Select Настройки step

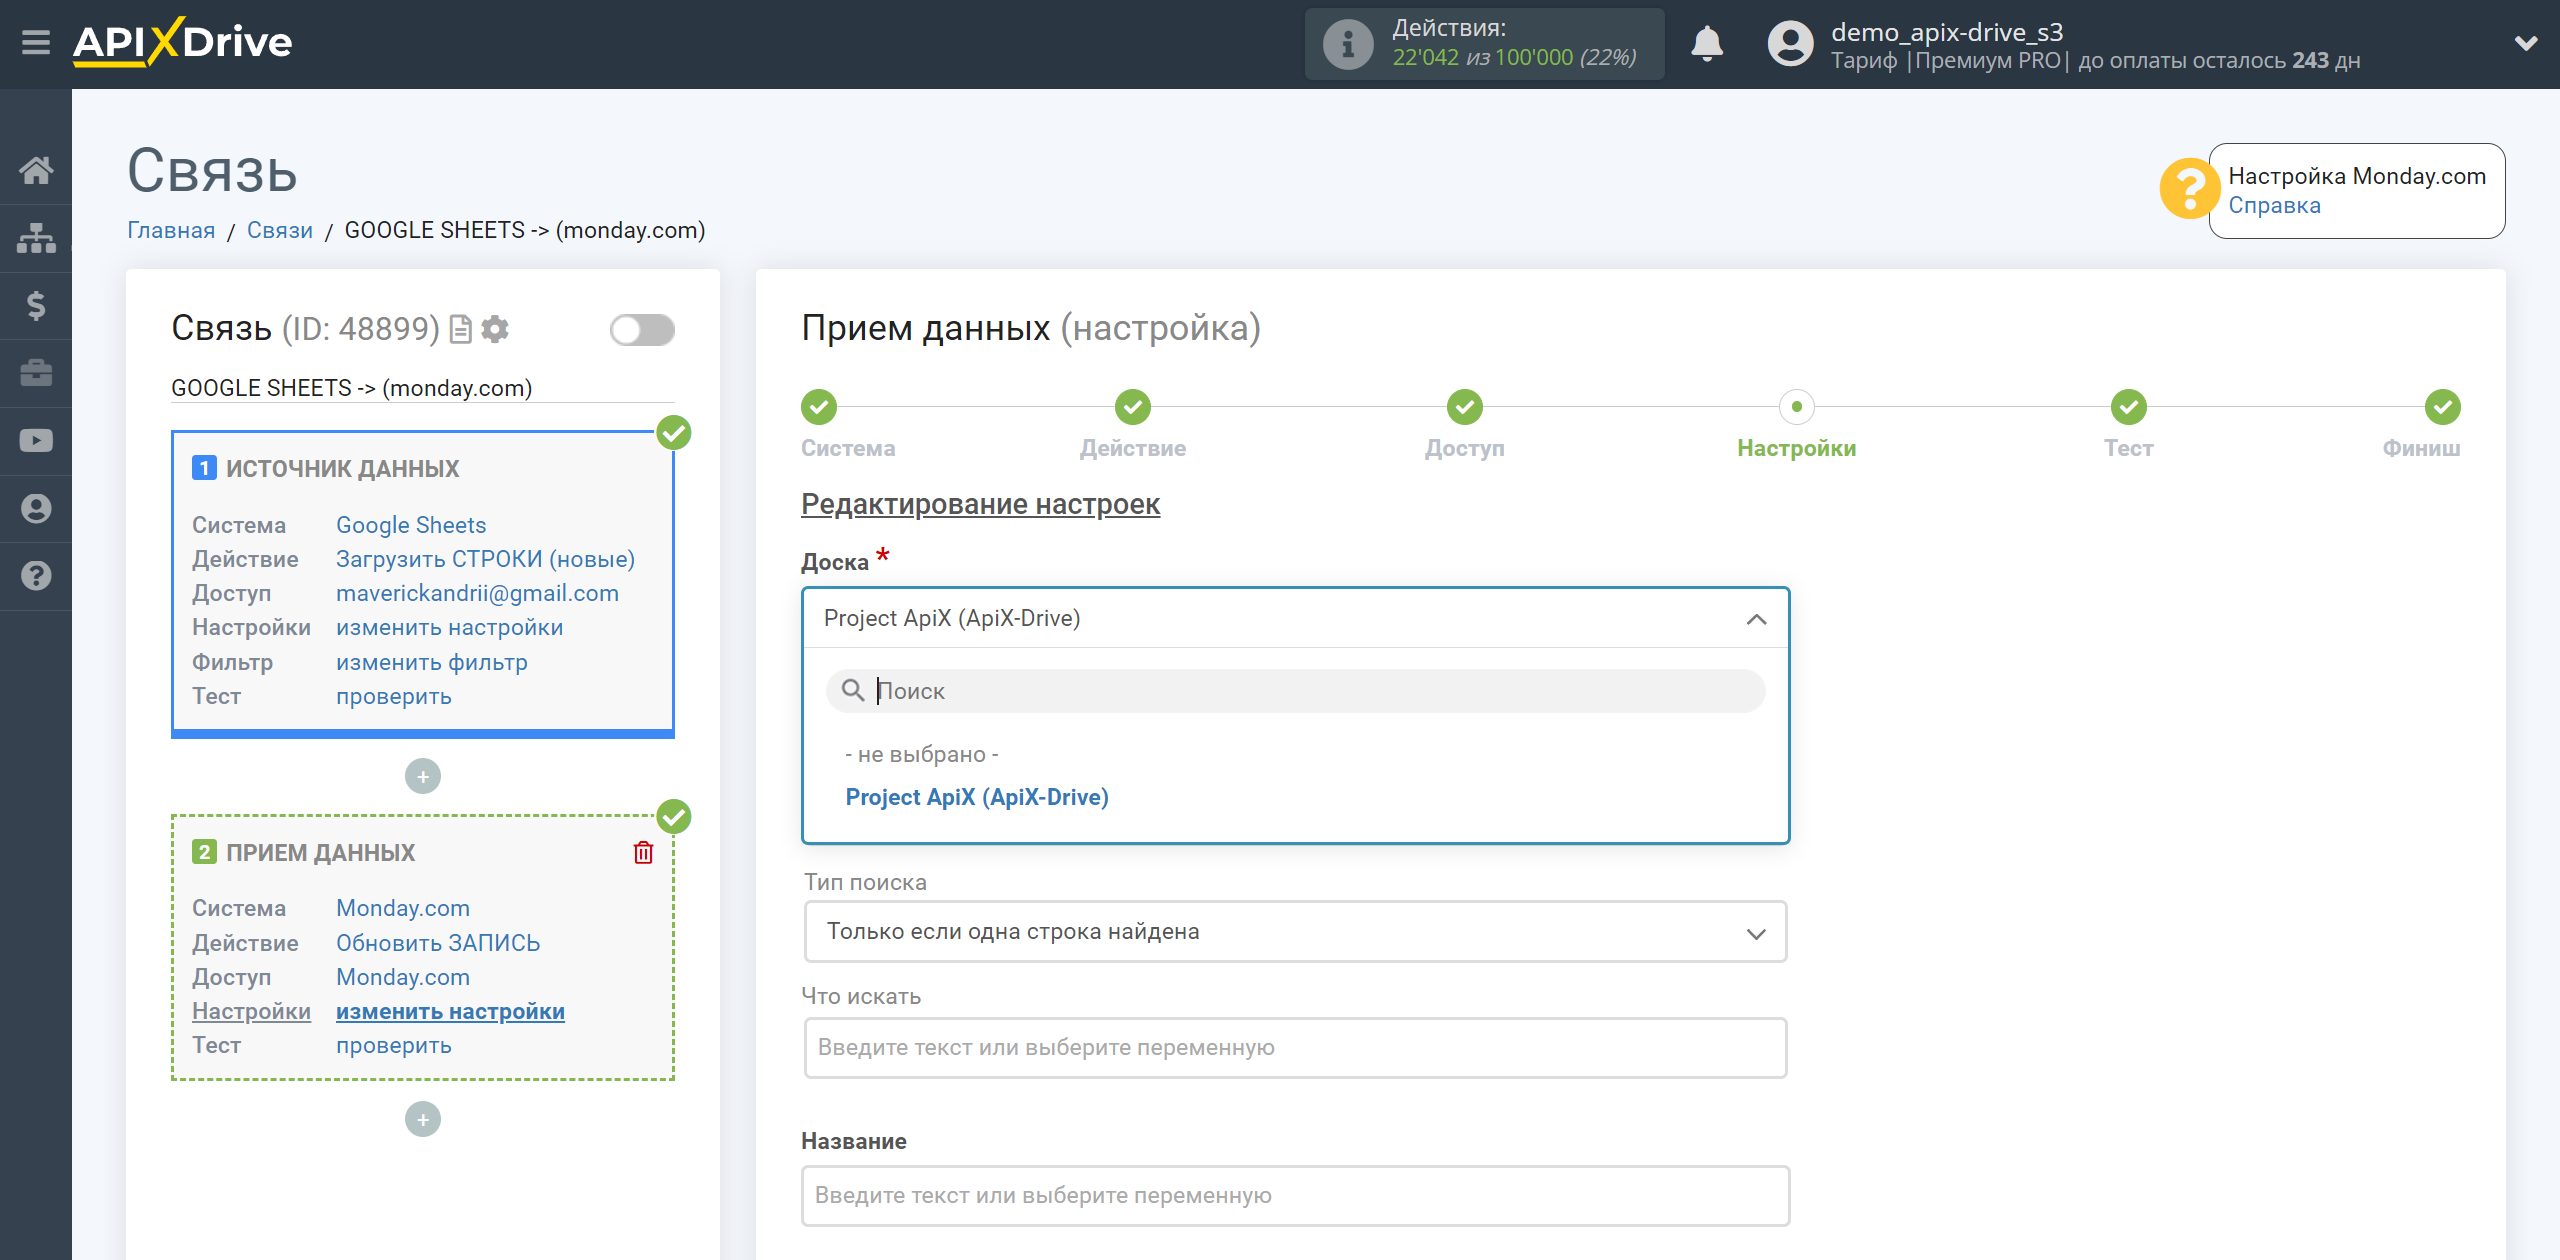(1797, 407)
